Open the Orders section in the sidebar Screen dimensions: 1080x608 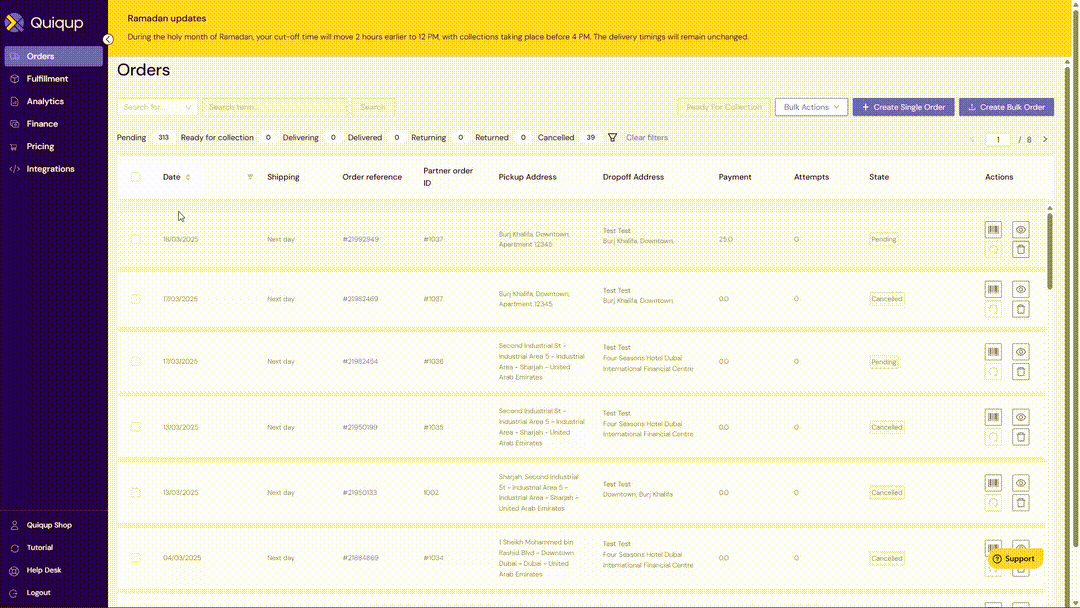[x=54, y=56]
